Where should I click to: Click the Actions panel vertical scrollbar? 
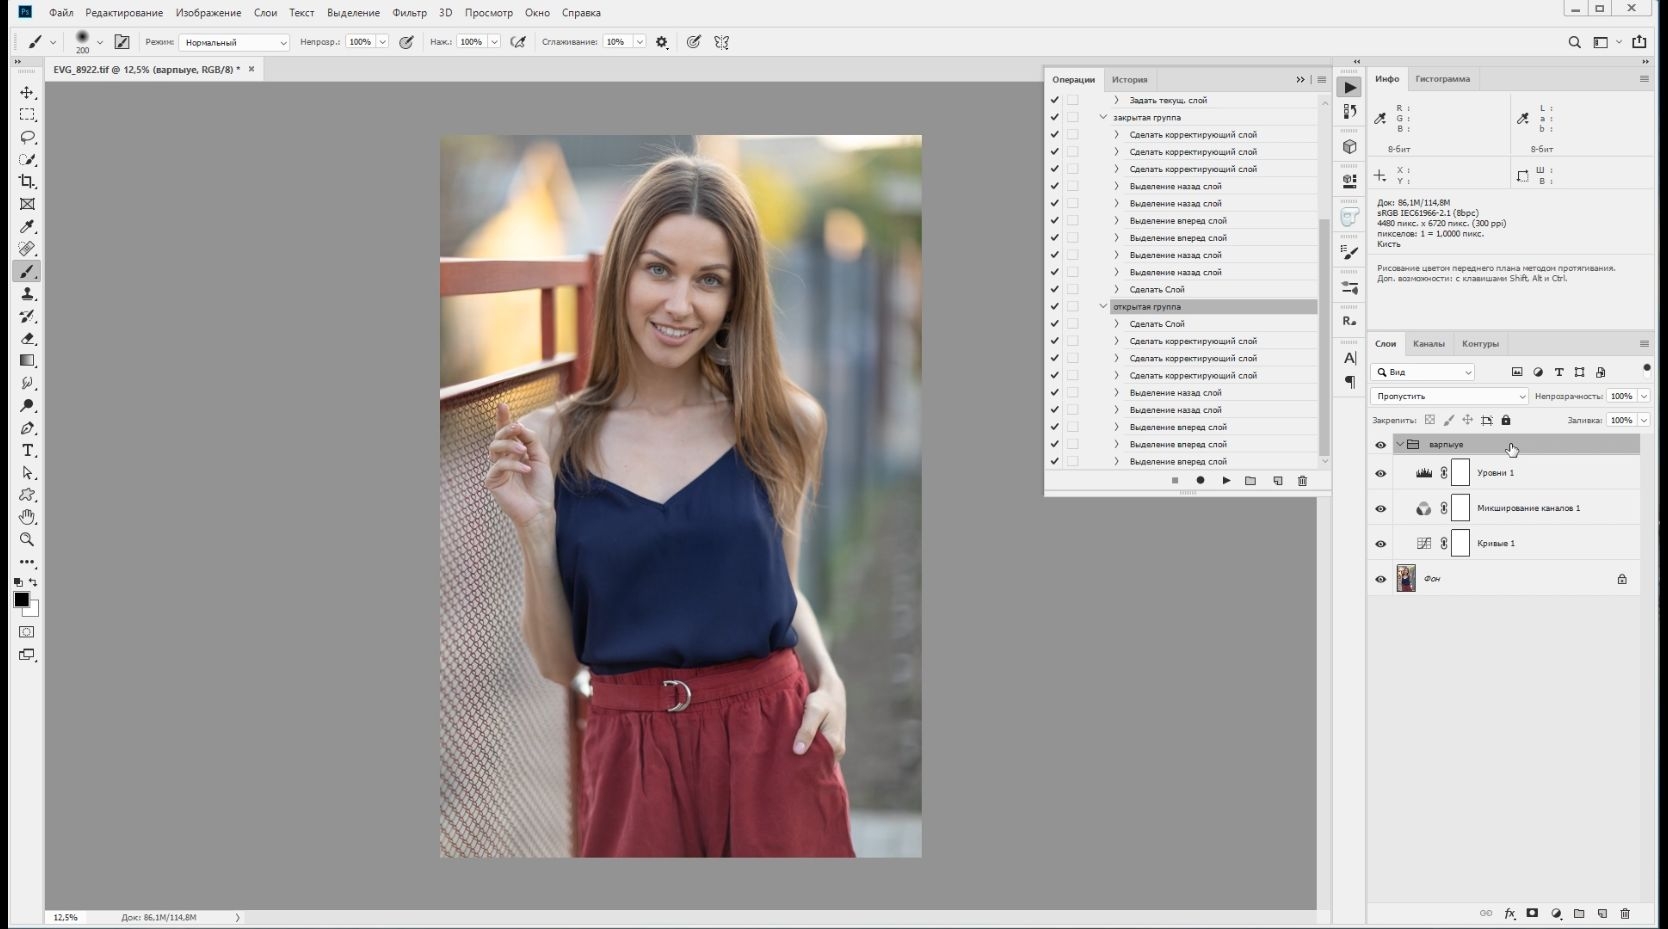[x=1324, y=335]
